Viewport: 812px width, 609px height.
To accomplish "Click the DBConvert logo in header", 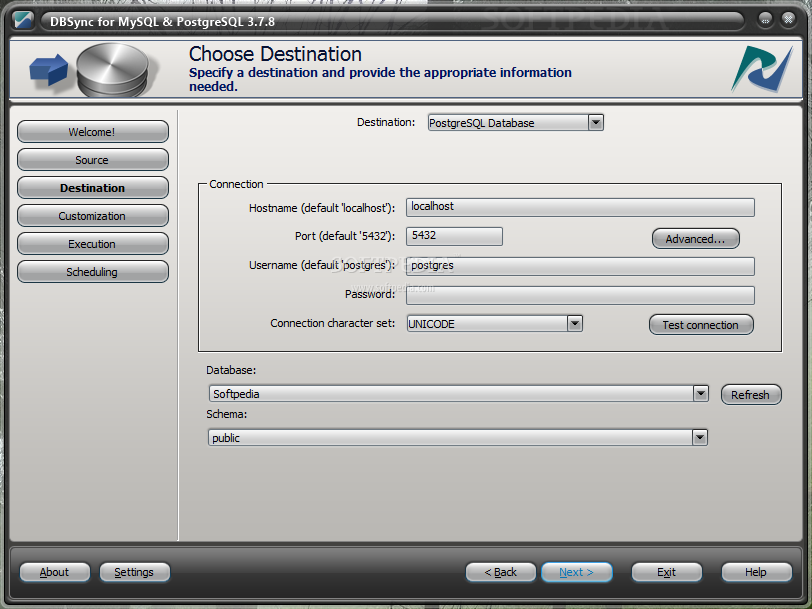I will [762, 69].
